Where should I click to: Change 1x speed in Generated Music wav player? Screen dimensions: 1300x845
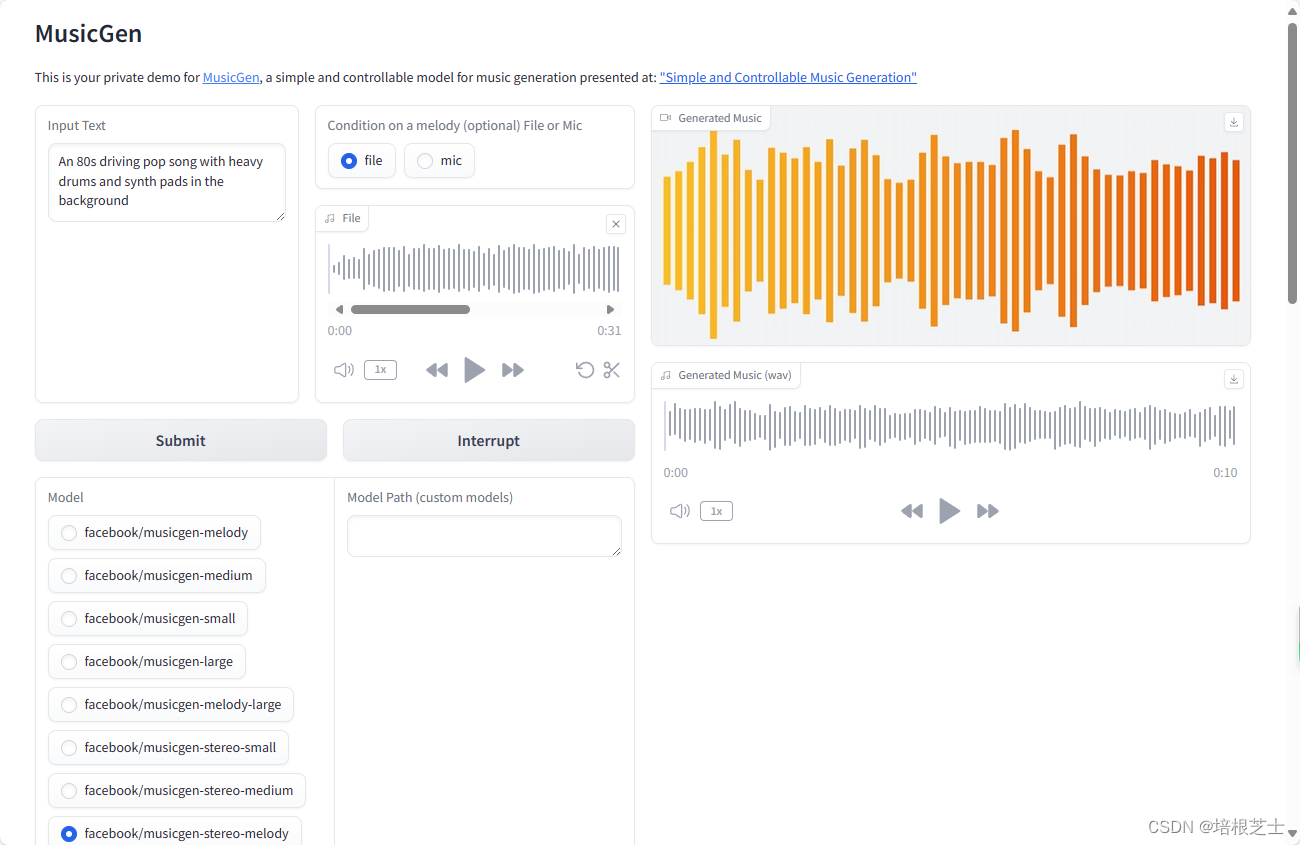(x=716, y=511)
